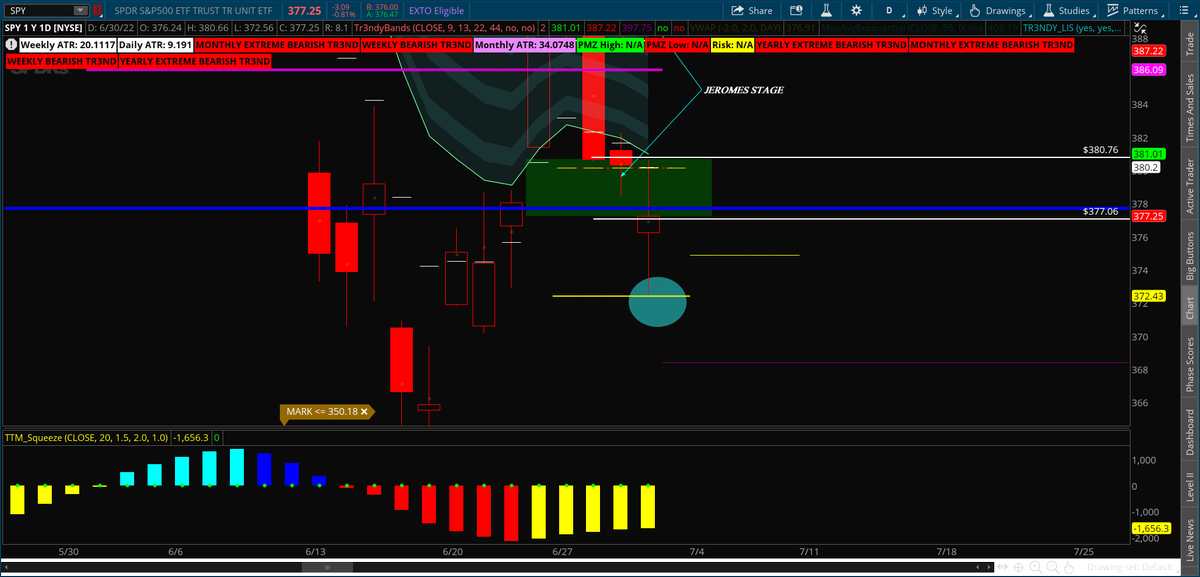This screenshot has height=577, width=1200.
Task: Open the D timeframe selector
Action: coord(889,10)
